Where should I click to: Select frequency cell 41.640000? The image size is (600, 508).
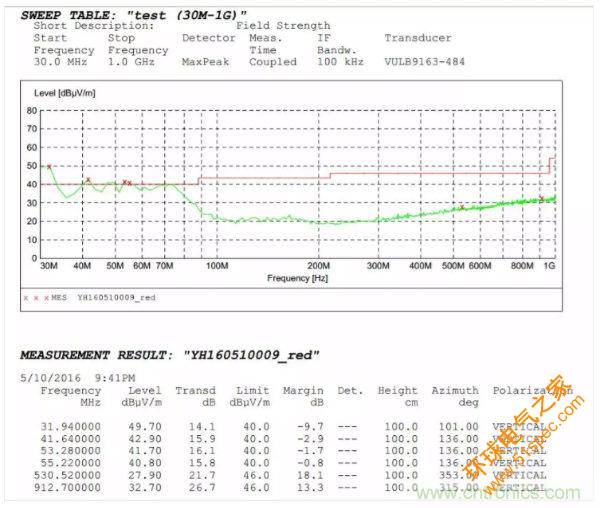71,439
